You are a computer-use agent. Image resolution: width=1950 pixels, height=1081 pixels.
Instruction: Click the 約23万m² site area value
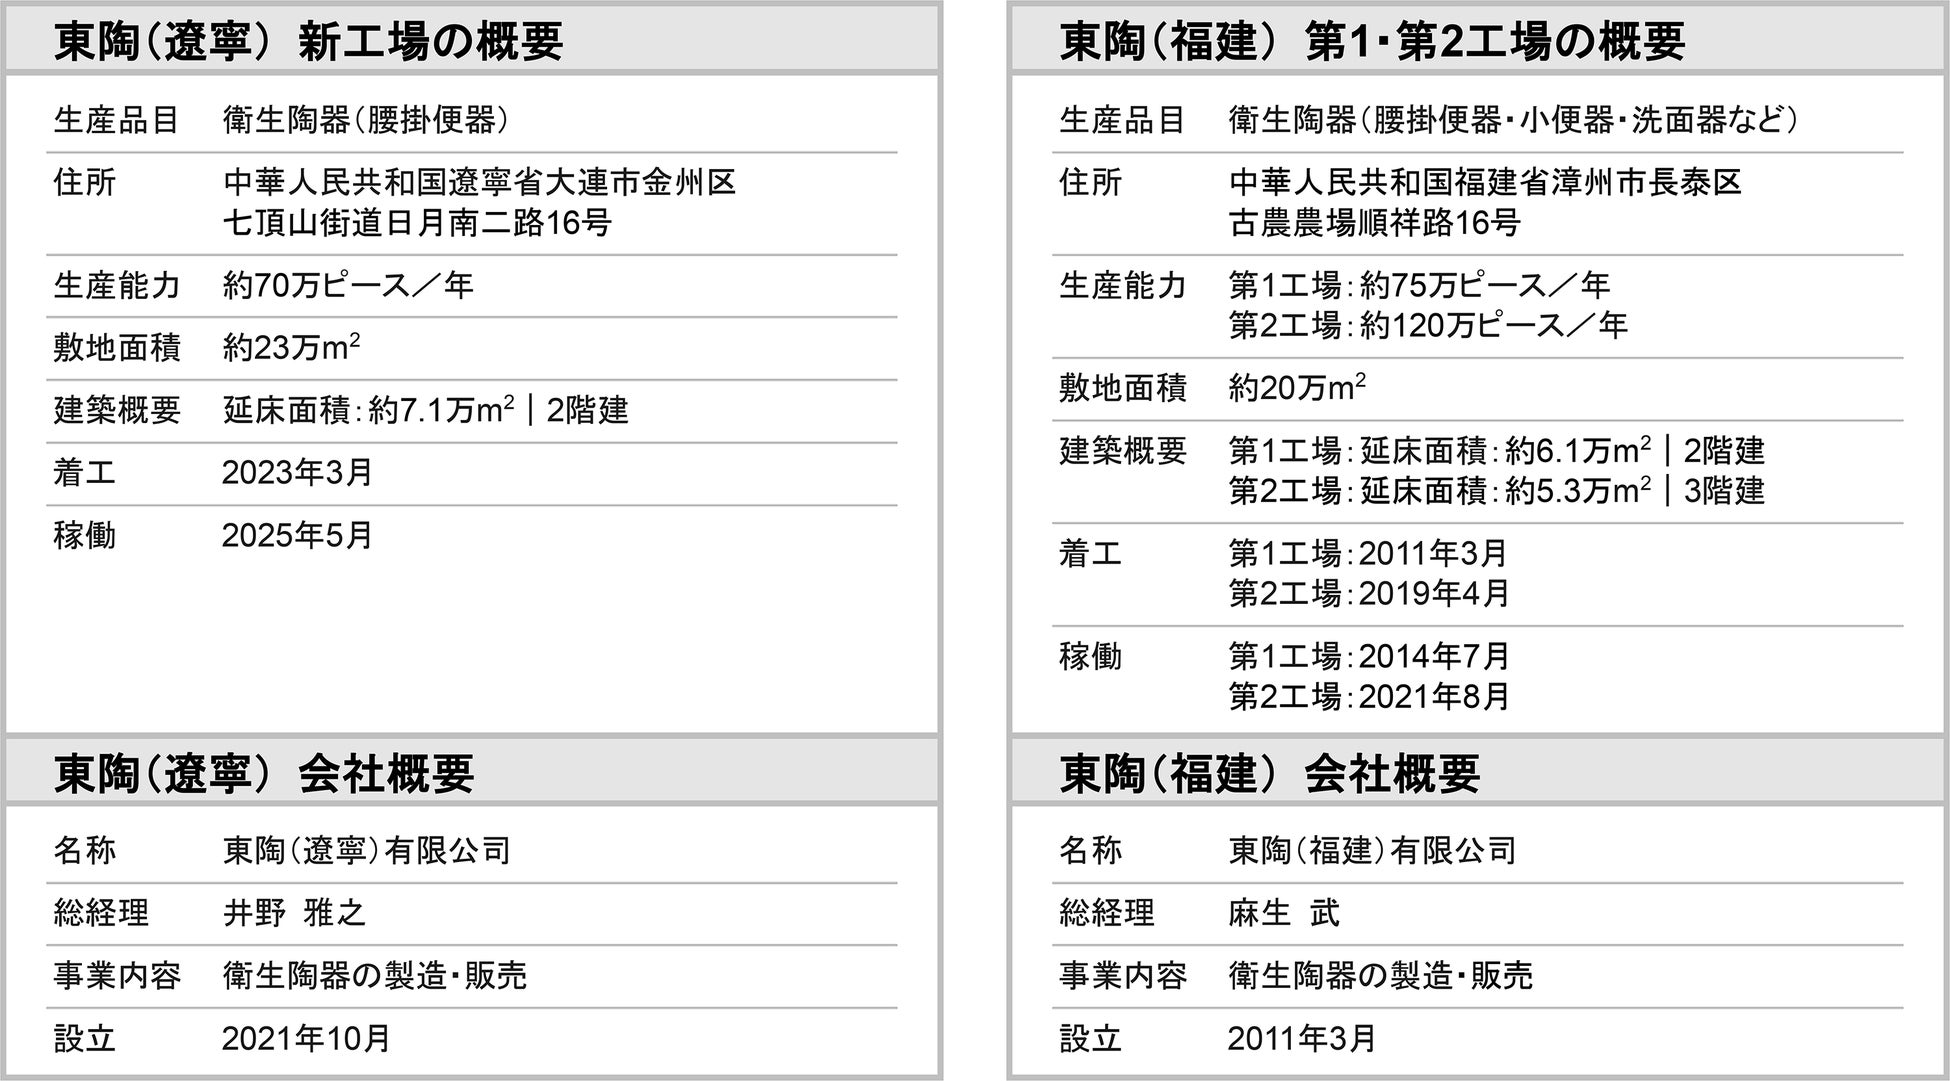point(291,348)
